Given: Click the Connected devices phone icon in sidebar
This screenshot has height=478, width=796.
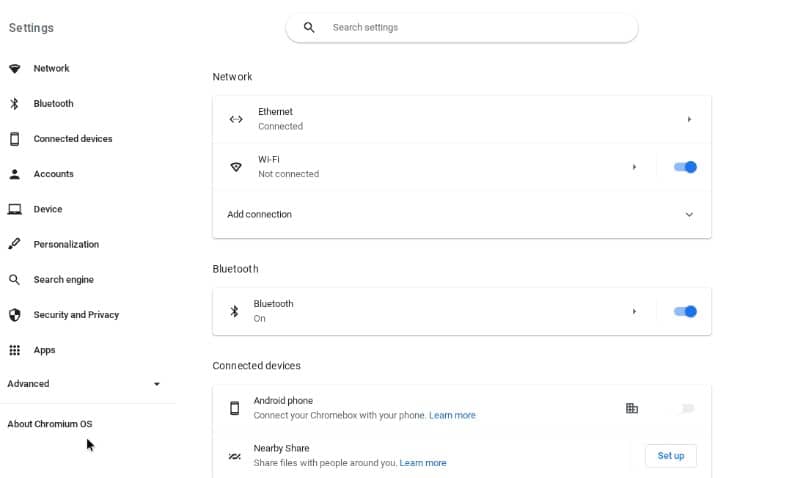Looking at the screenshot, I should pos(15,139).
